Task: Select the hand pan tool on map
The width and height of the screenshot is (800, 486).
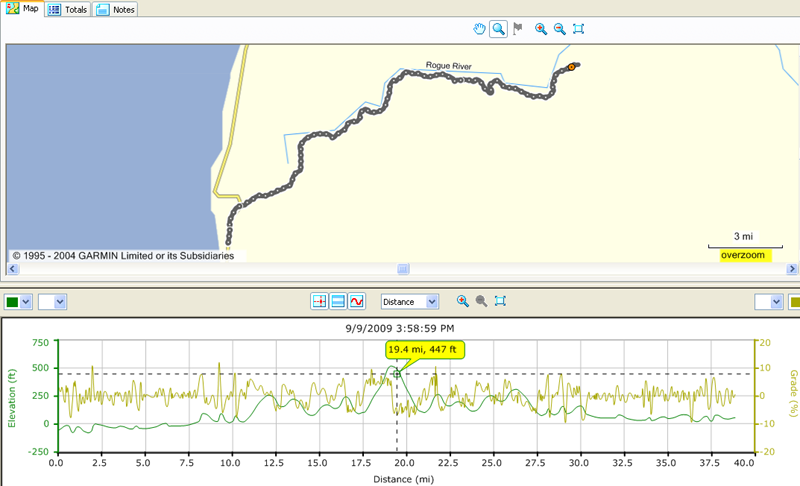Action: (x=479, y=29)
